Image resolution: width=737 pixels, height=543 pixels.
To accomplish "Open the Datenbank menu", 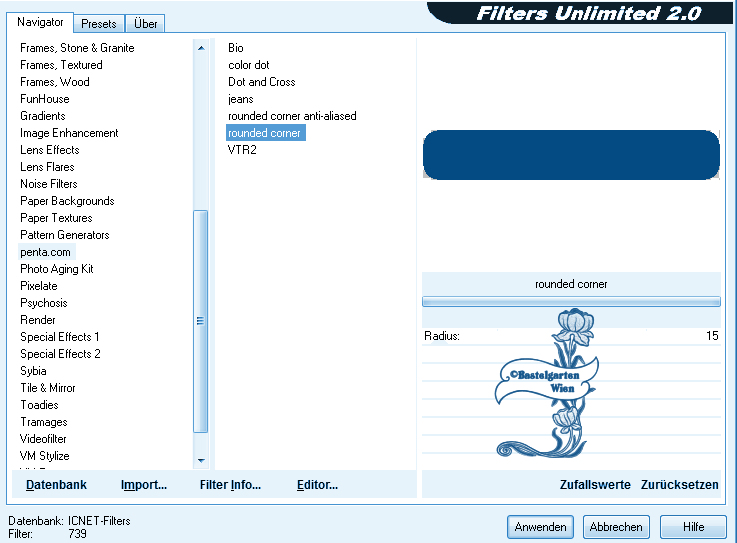I will [56, 485].
